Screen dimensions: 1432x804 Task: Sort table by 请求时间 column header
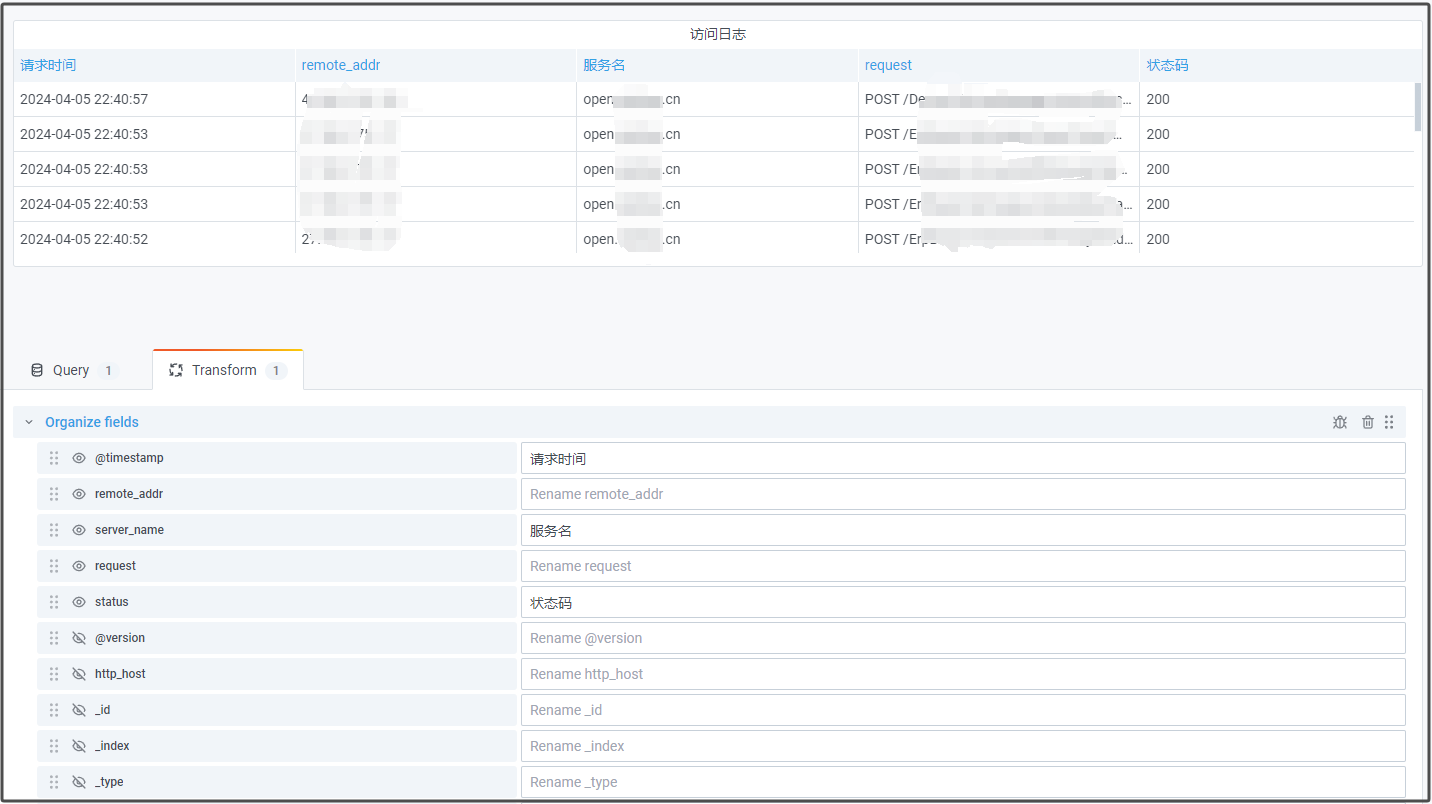tap(48, 65)
